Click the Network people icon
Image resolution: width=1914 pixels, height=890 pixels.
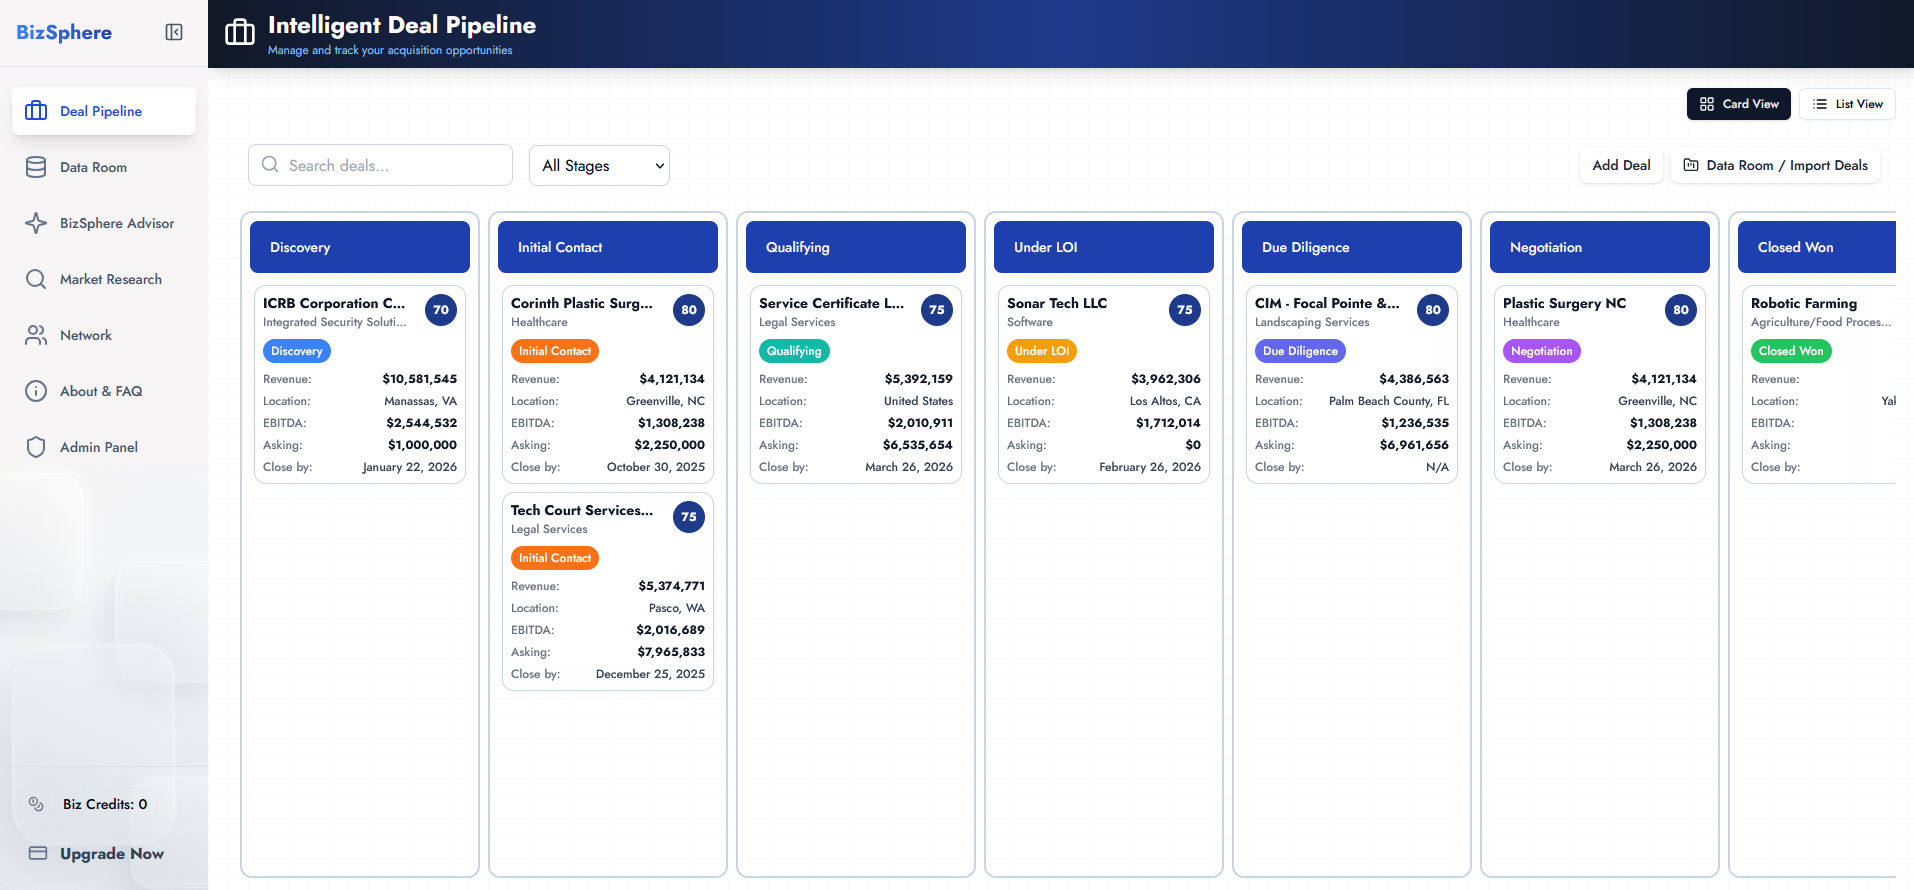tap(36, 335)
